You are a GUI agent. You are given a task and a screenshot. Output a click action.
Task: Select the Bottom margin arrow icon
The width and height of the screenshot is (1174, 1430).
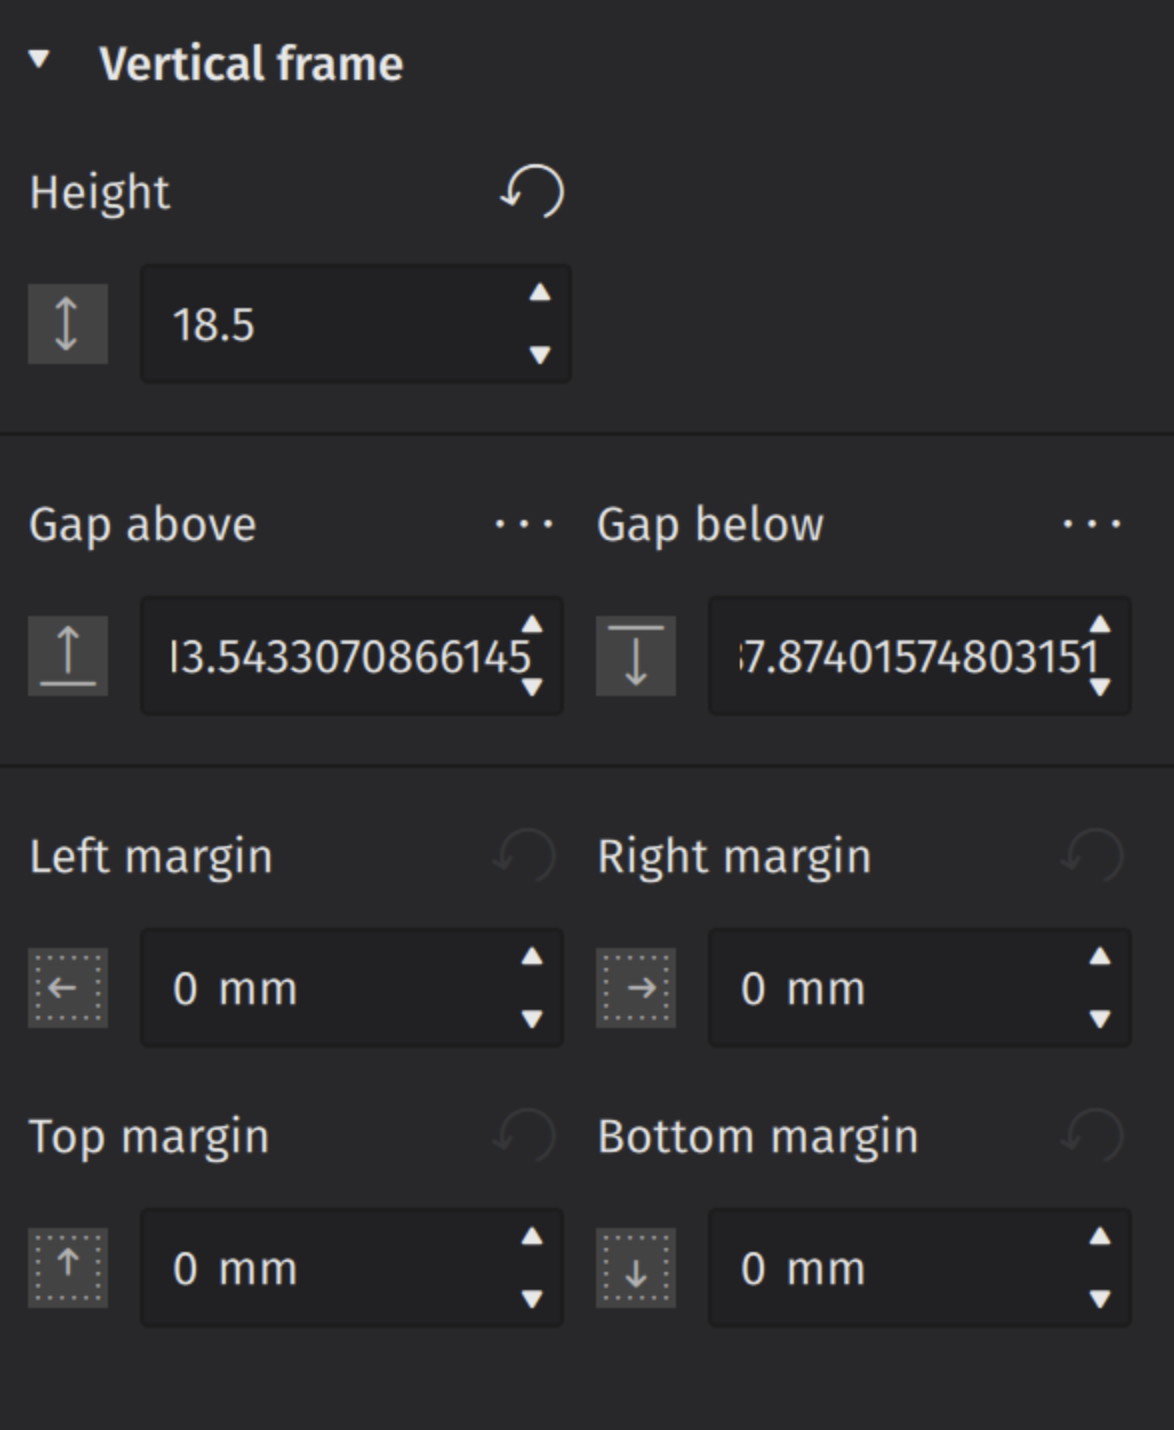pyautogui.click(x=637, y=1269)
